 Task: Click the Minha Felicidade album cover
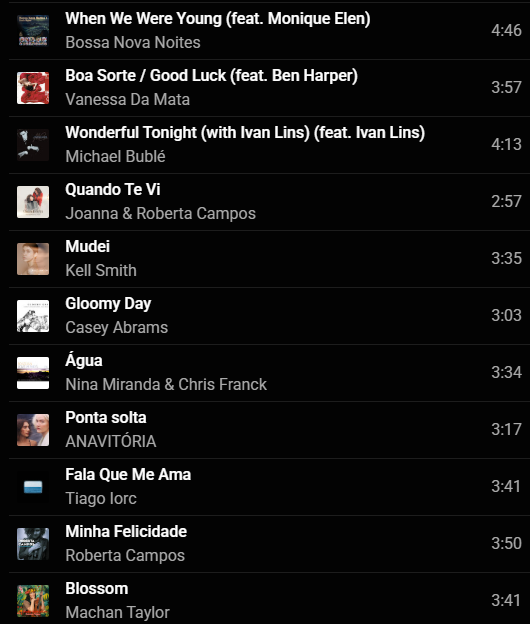33,544
